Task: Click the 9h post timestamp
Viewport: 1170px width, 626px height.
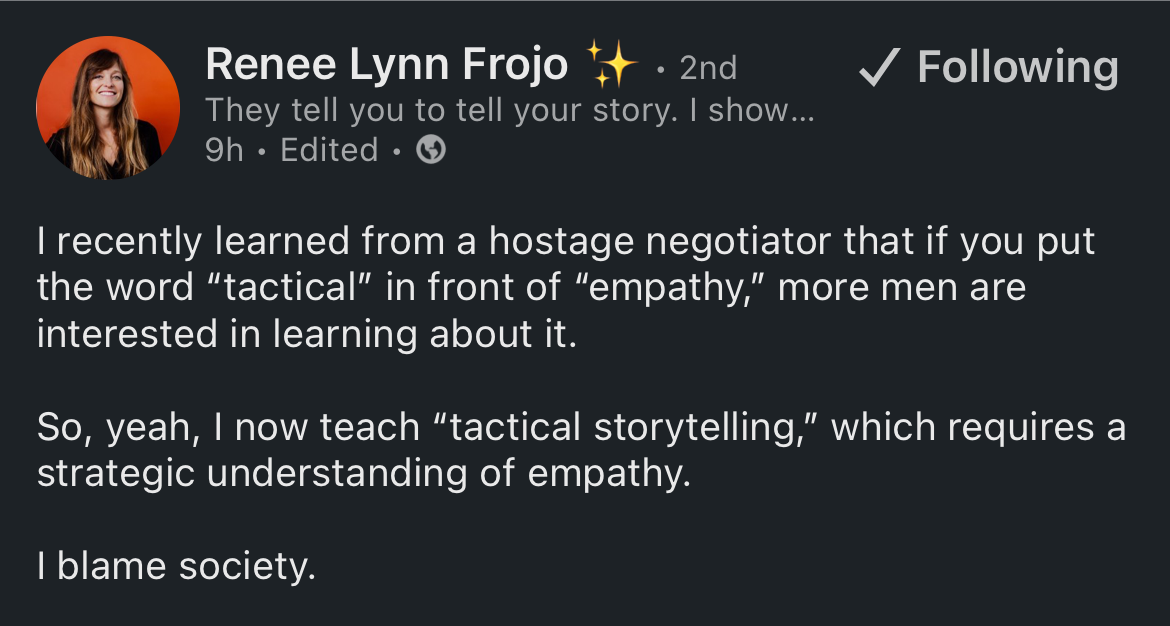Action: coord(224,150)
